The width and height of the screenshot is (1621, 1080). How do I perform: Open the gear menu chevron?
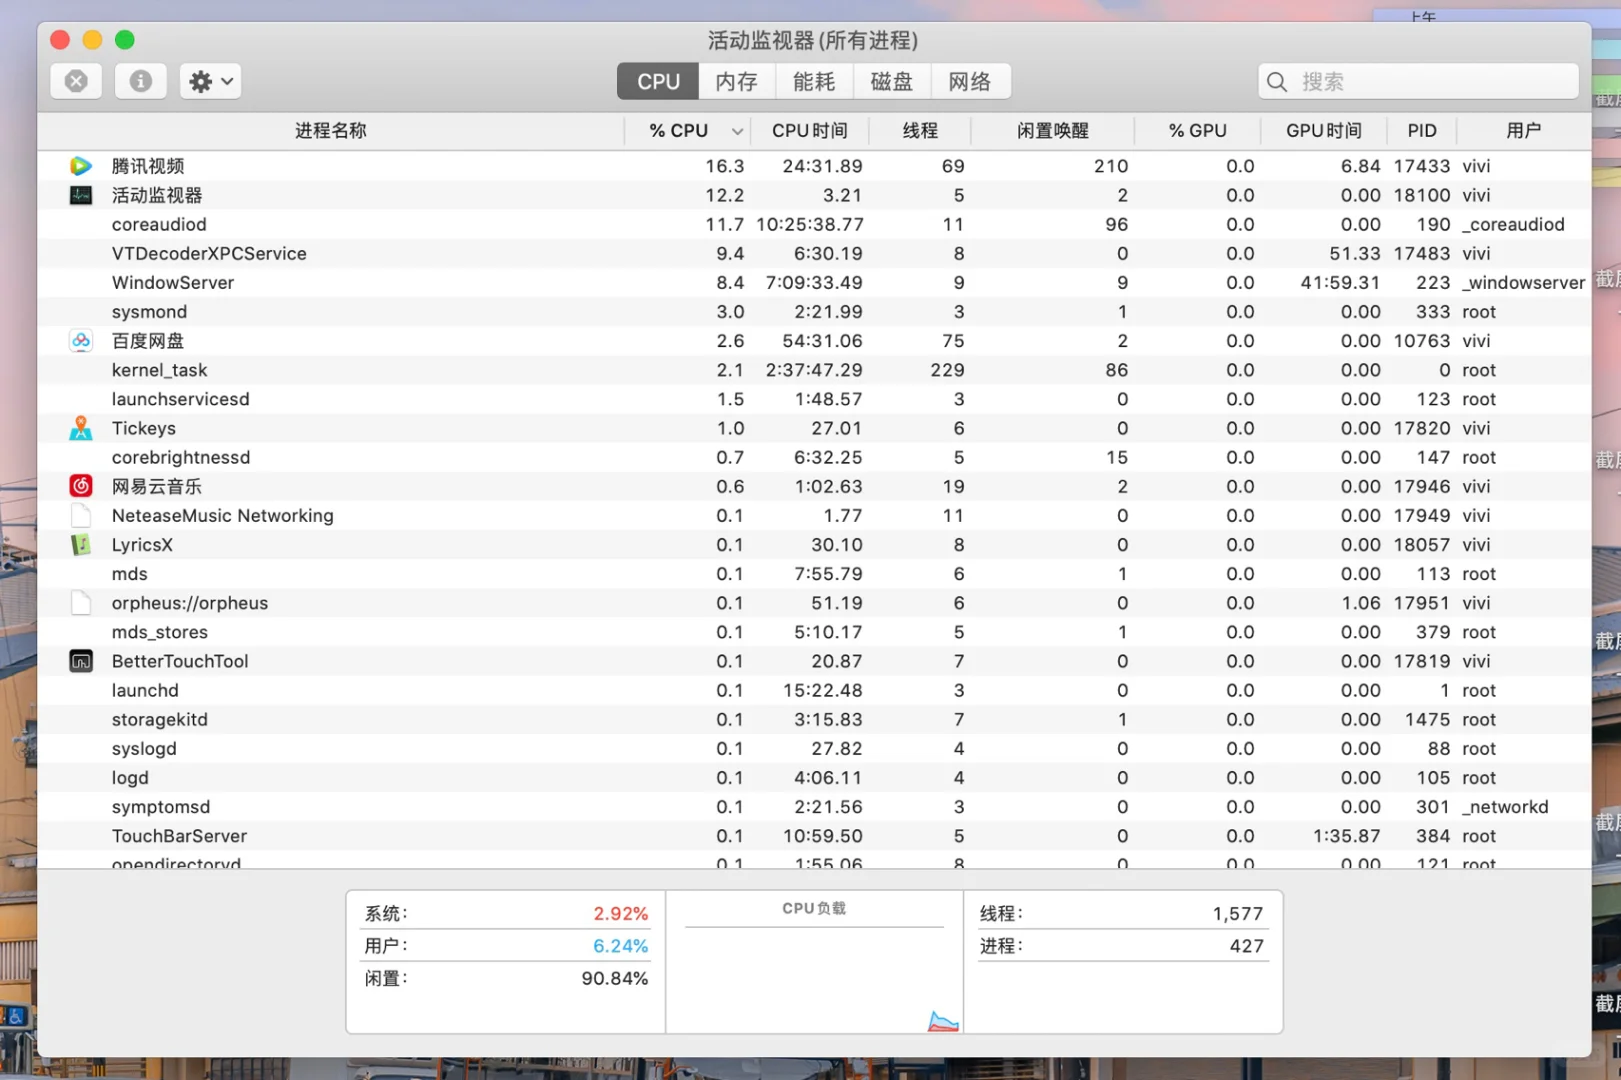coord(225,81)
